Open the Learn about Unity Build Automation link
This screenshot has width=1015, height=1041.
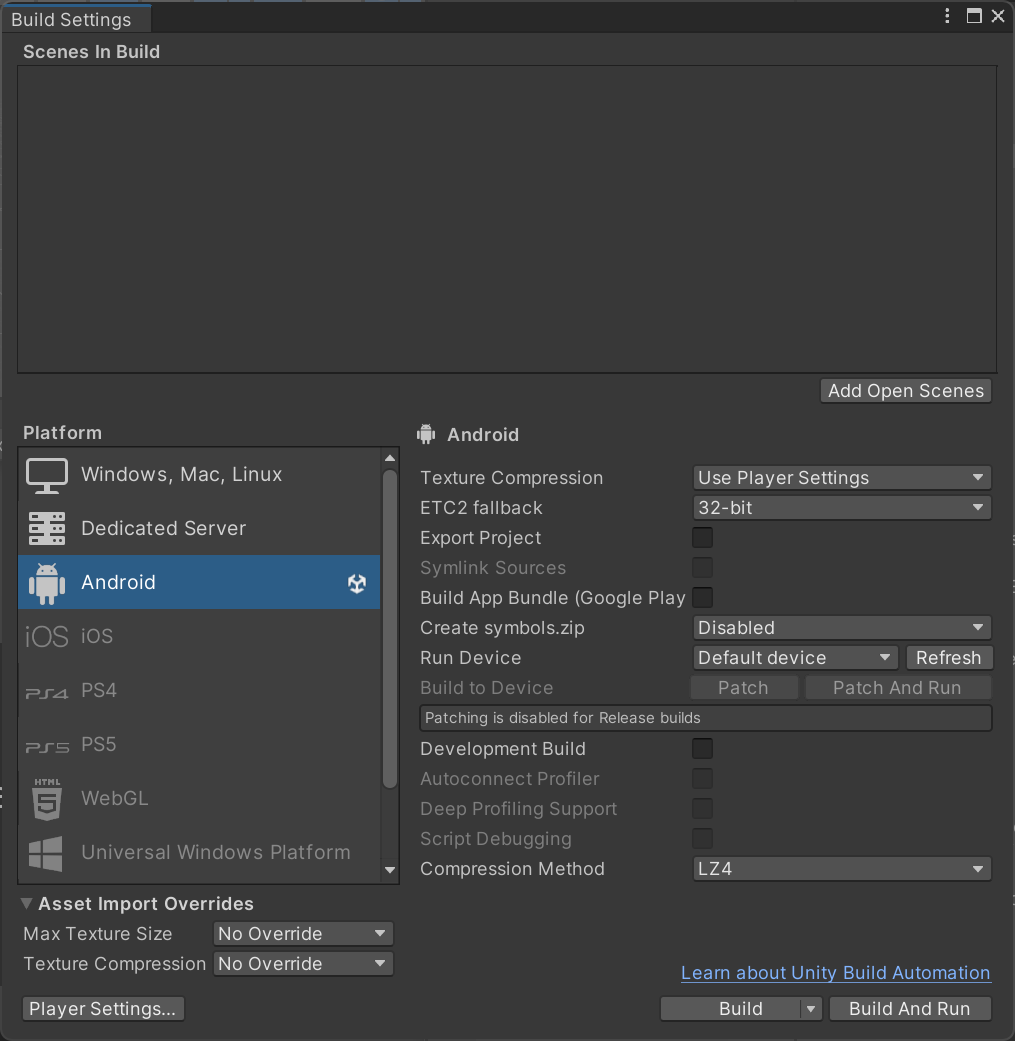coord(835,973)
